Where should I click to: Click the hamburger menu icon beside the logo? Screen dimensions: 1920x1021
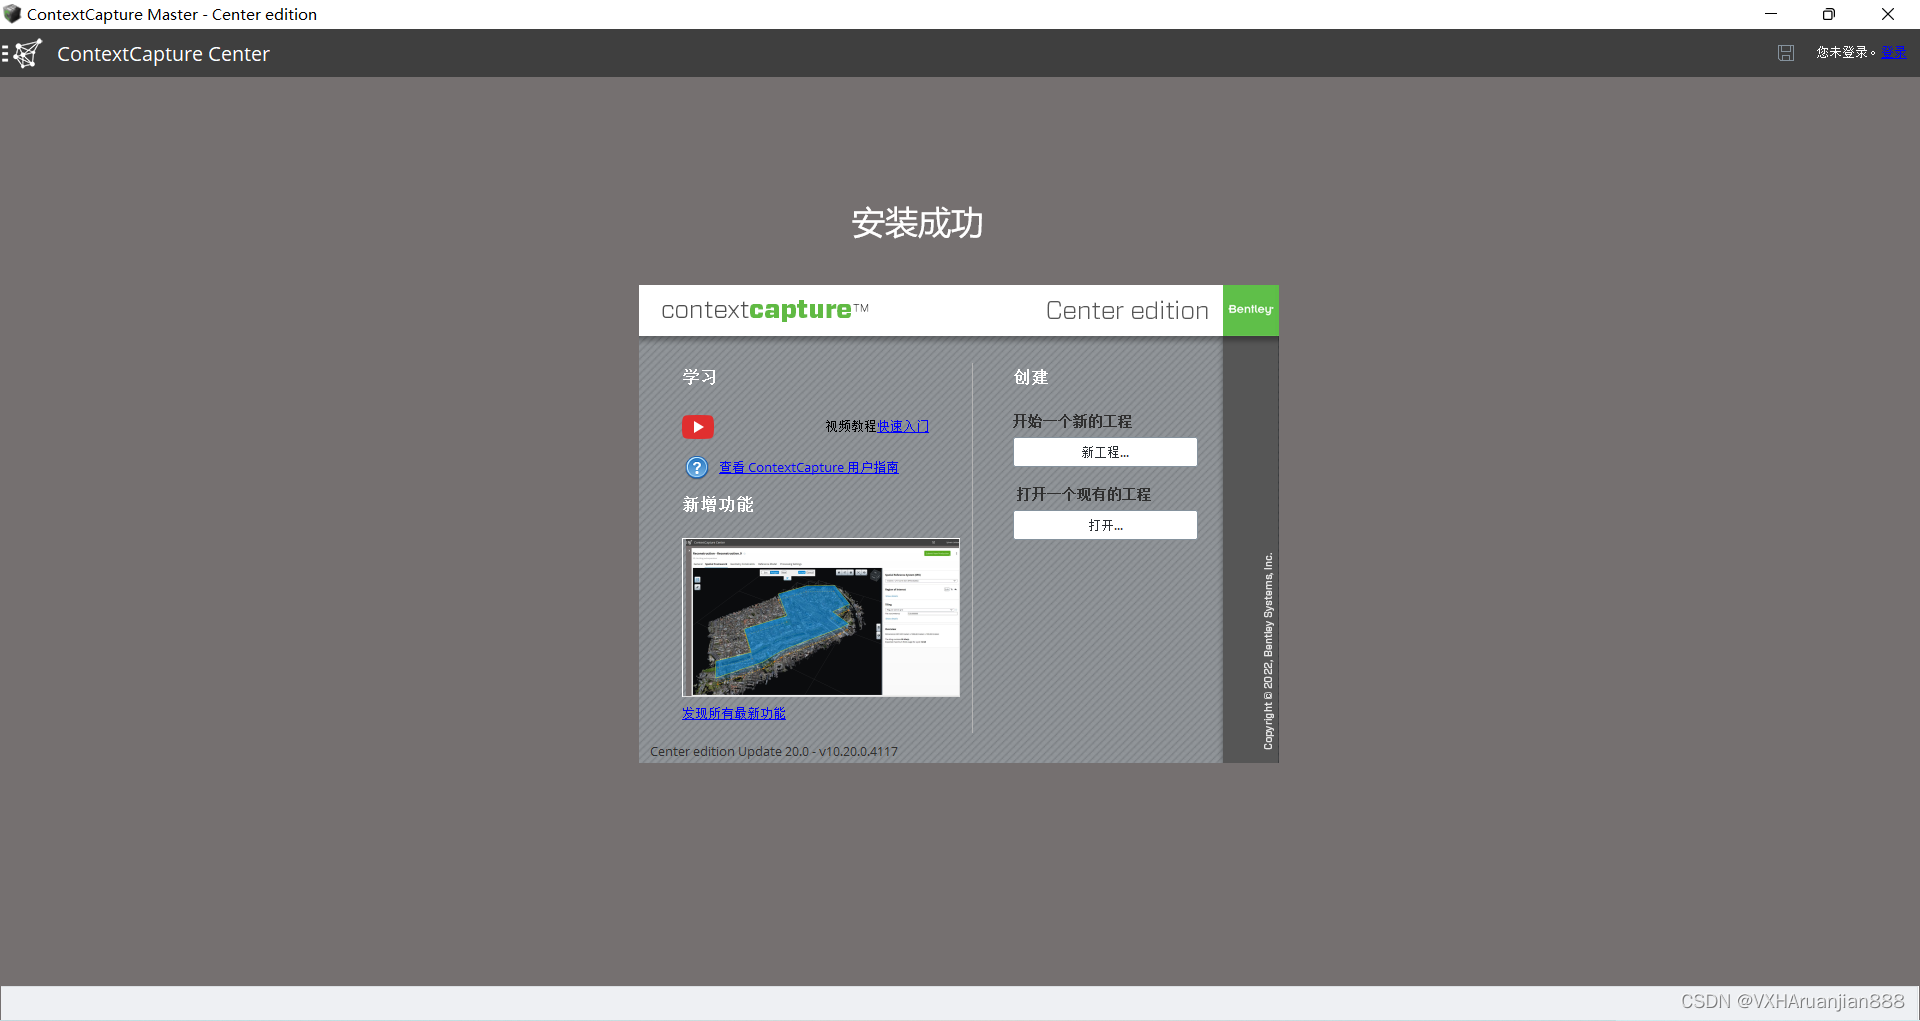5,53
